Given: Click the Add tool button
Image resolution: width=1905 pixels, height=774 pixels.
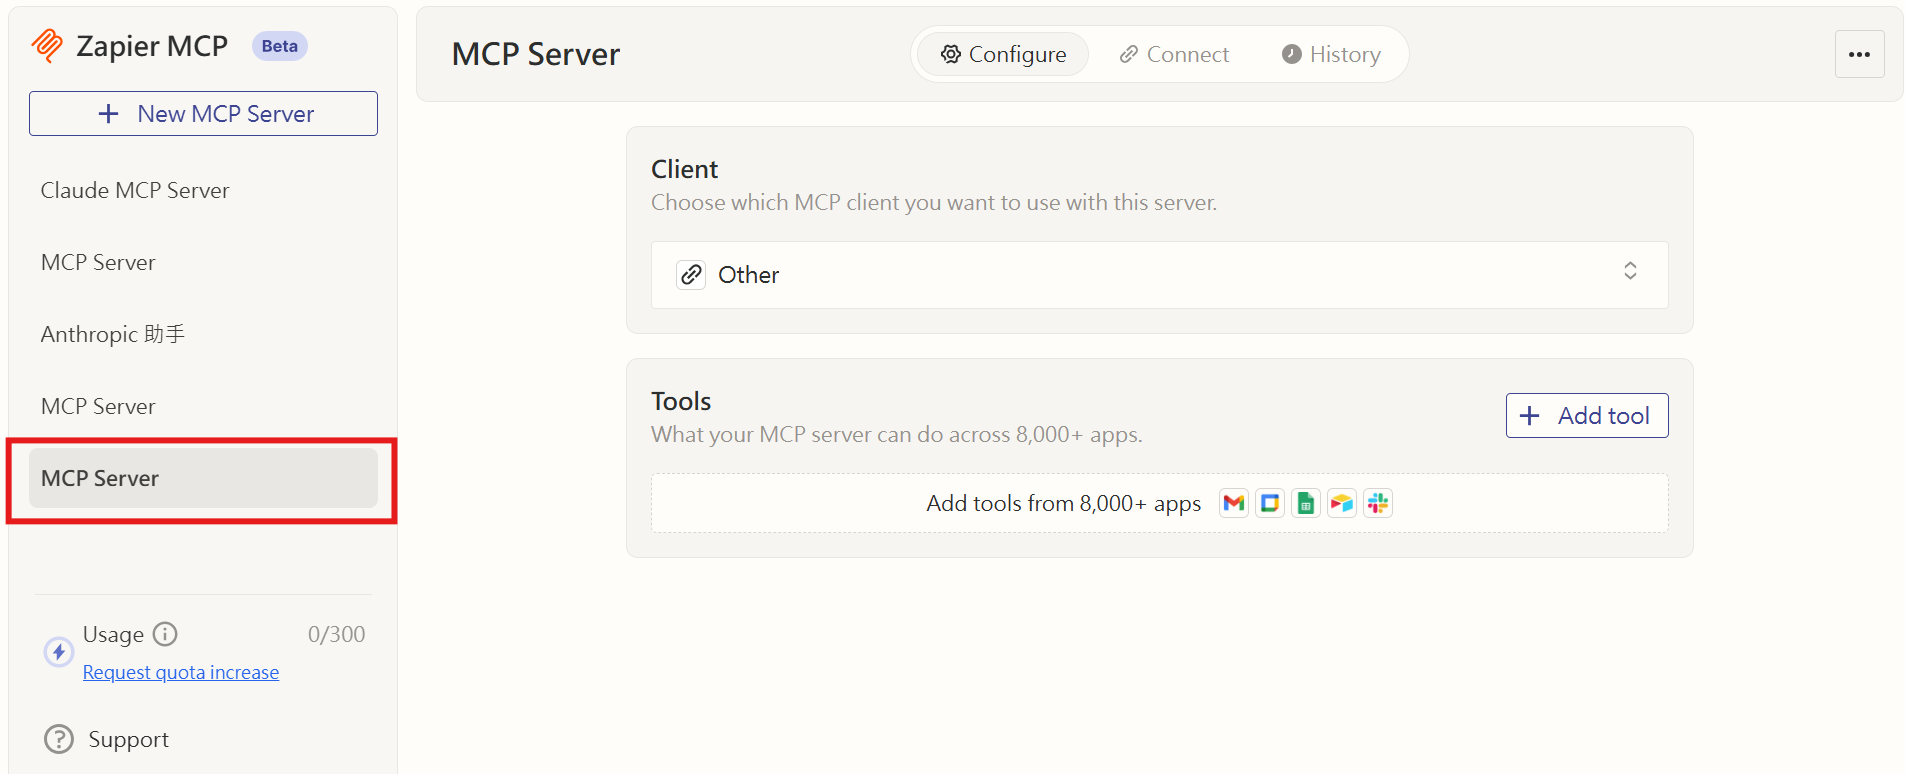Looking at the screenshot, I should click(x=1586, y=415).
